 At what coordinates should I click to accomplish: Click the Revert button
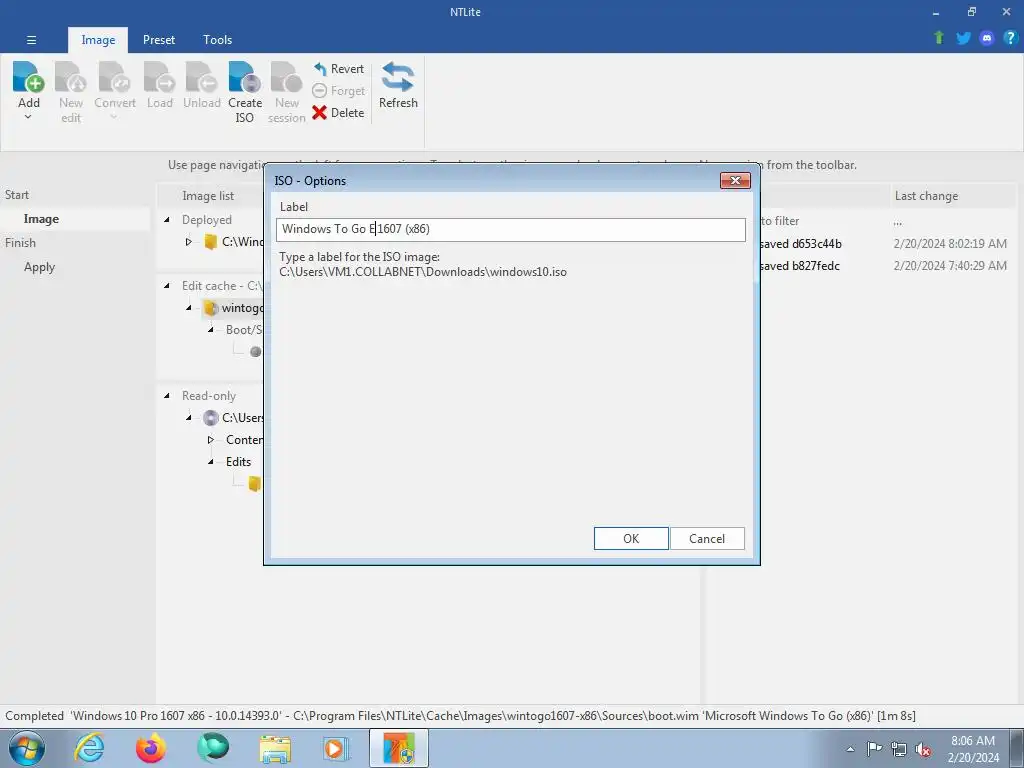coord(338,69)
